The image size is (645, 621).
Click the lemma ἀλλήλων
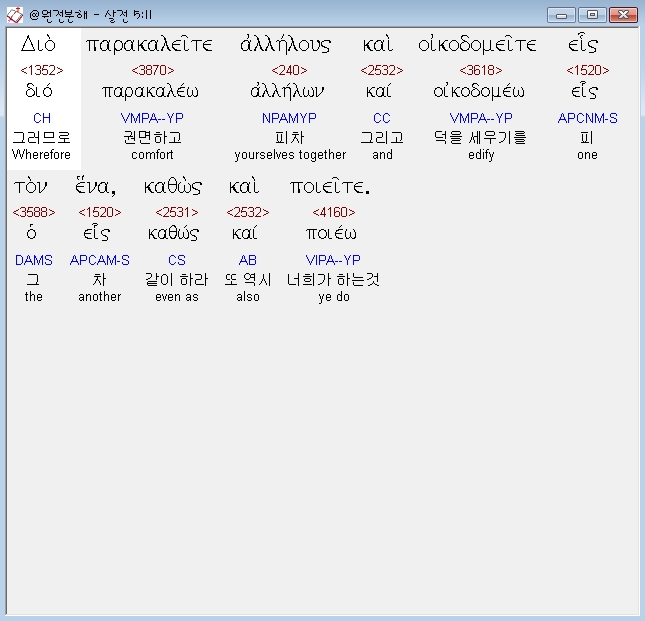[287, 91]
